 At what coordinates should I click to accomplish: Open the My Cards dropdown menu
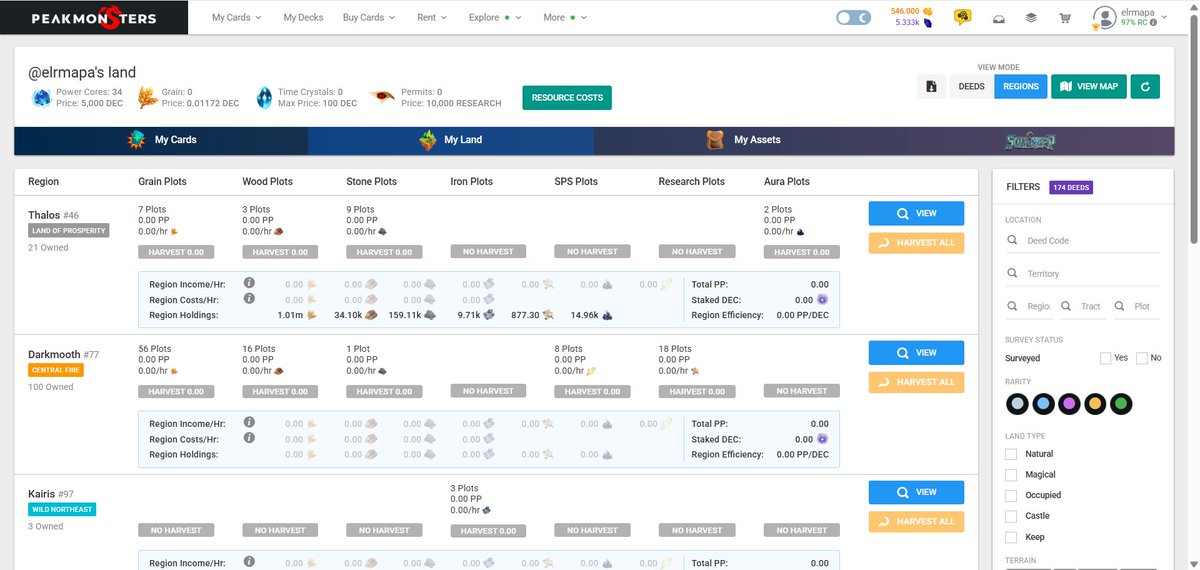237,17
